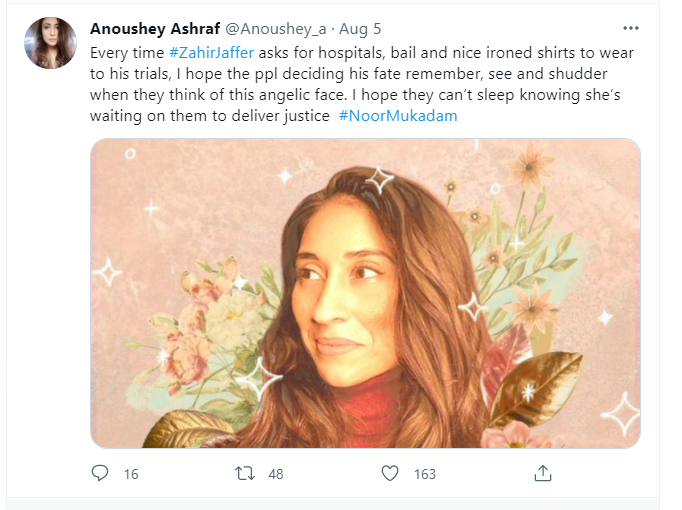Open the three-dot more options menu
The image size is (682, 510).
(x=630, y=28)
